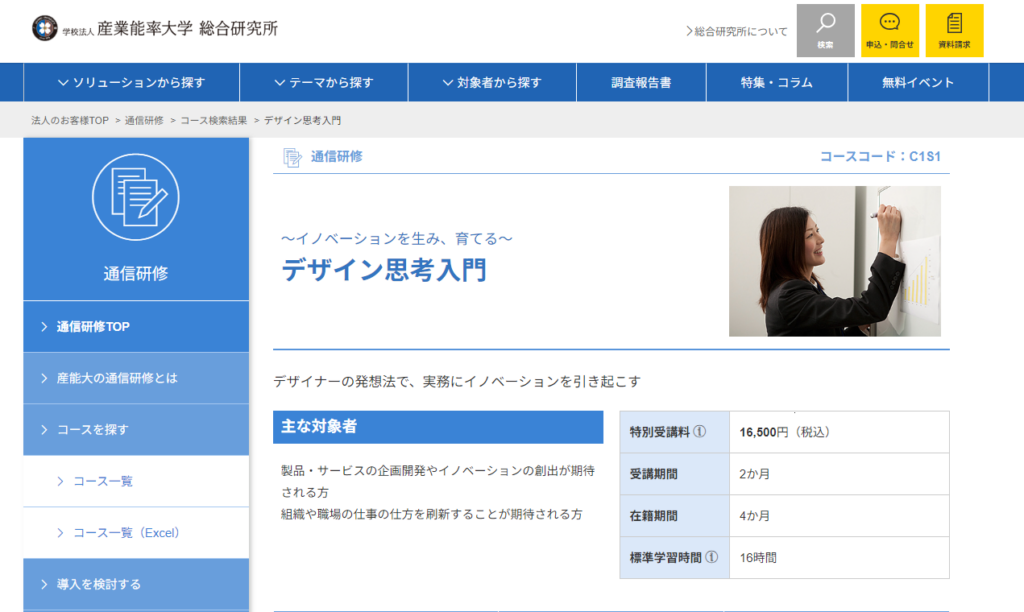Click the info icon beside 特別受講料
The height and width of the screenshot is (612, 1024).
tap(700, 432)
